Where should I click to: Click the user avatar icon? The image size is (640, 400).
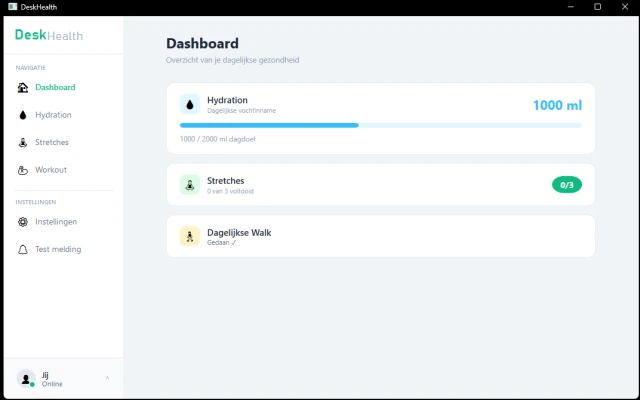[x=26, y=379]
